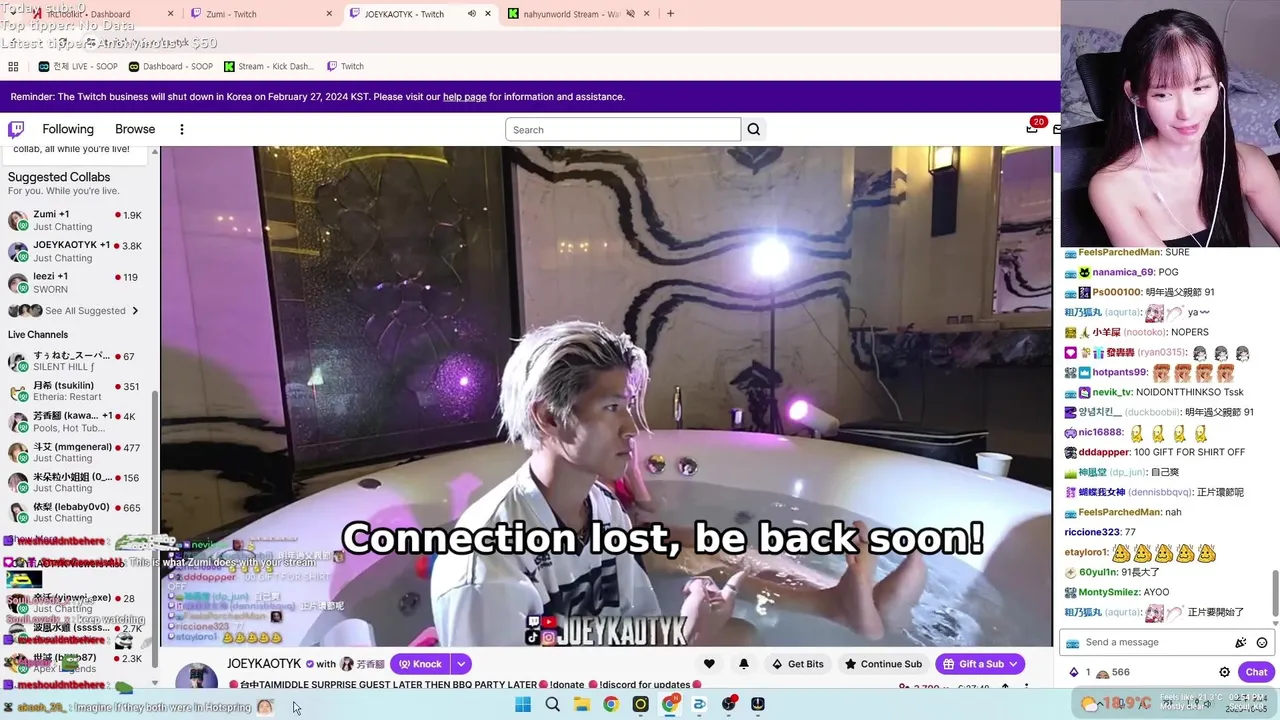The image size is (1280, 720).
Task: Open JOEYKAOTYK channel avatar
Action: point(196,678)
